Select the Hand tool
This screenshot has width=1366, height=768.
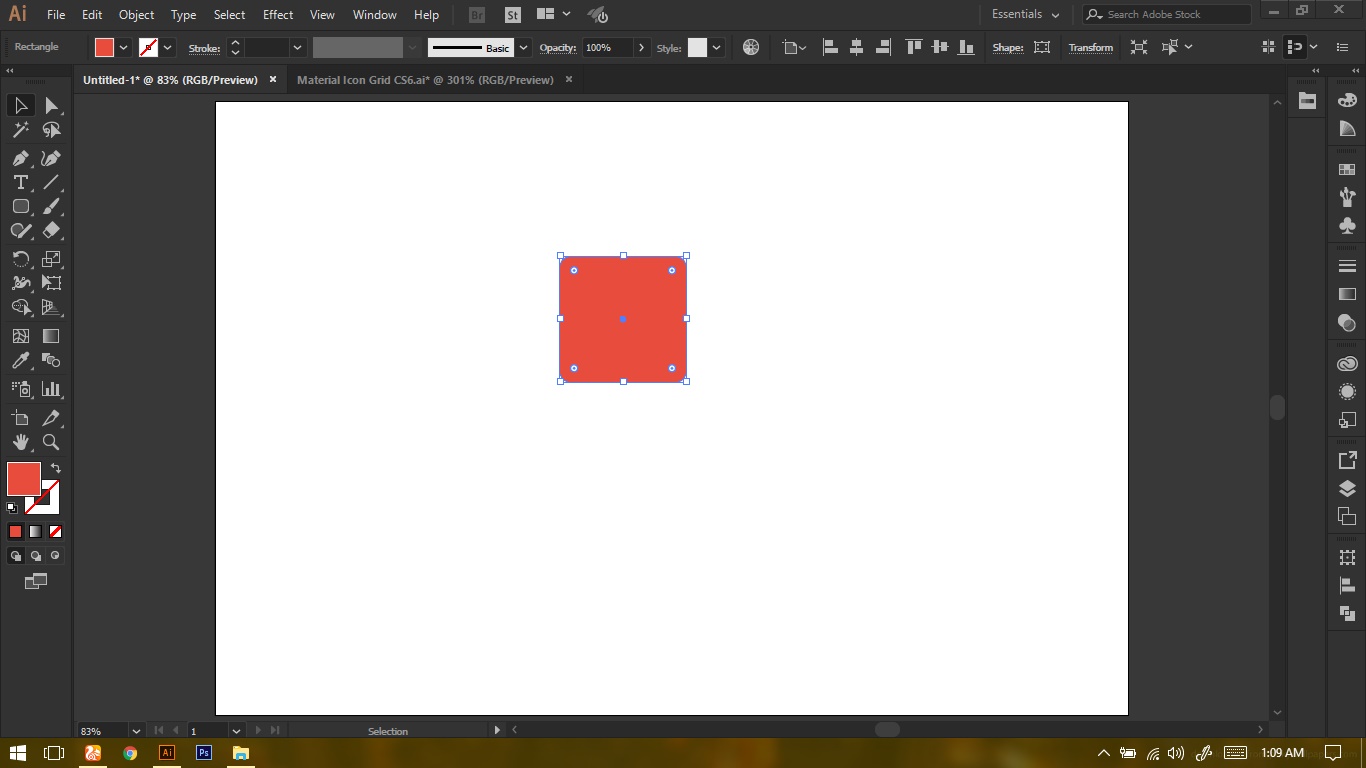click(20, 442)
